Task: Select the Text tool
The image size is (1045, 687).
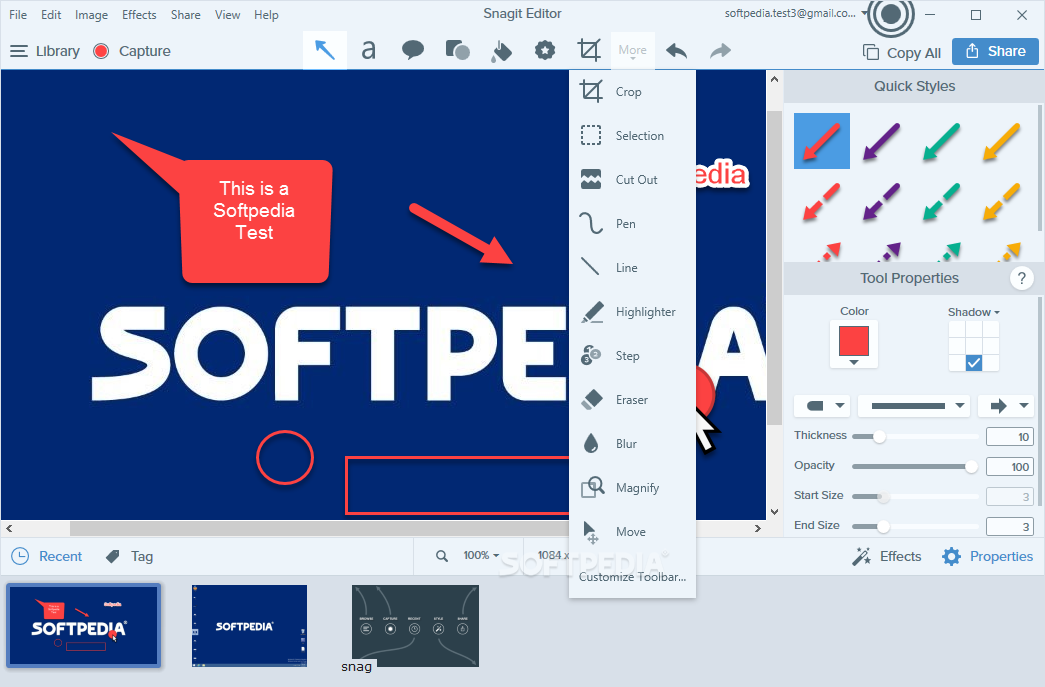Action: (369, 50)
